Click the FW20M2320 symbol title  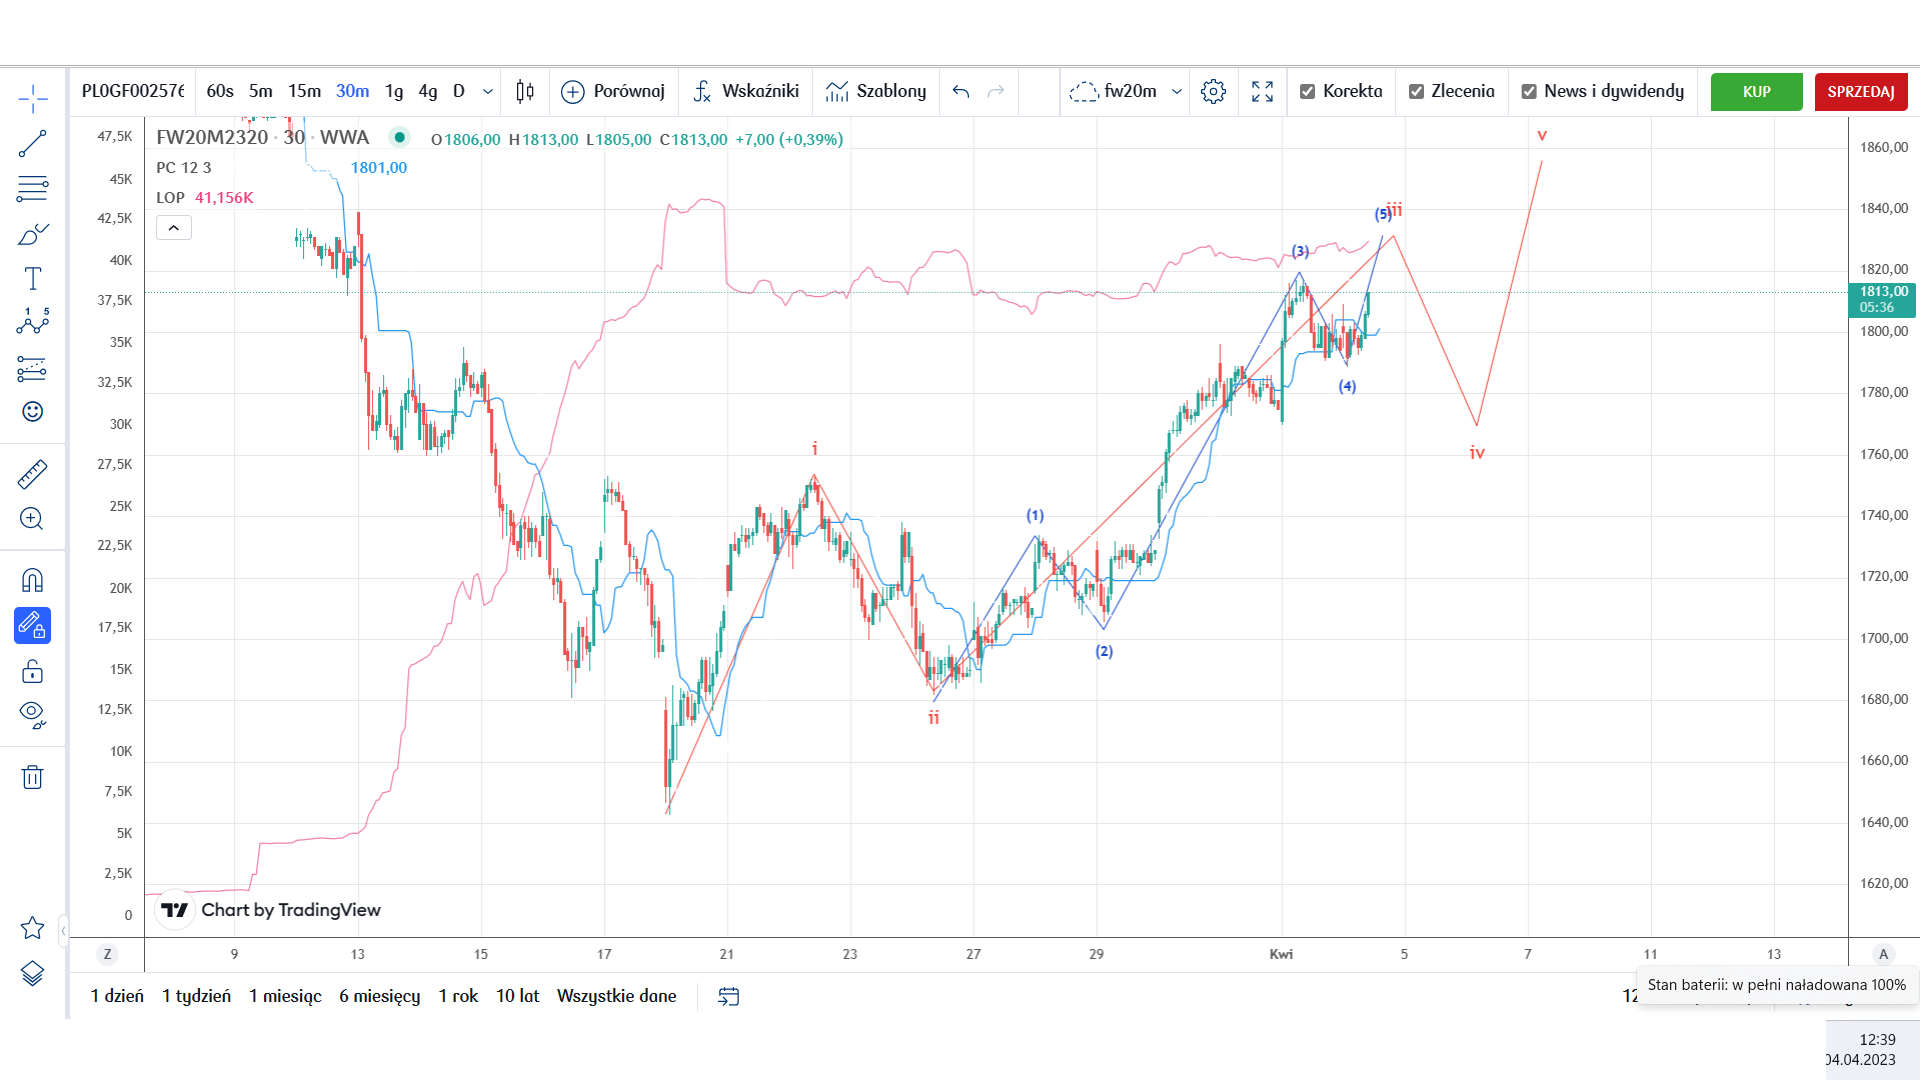(212, 137)
